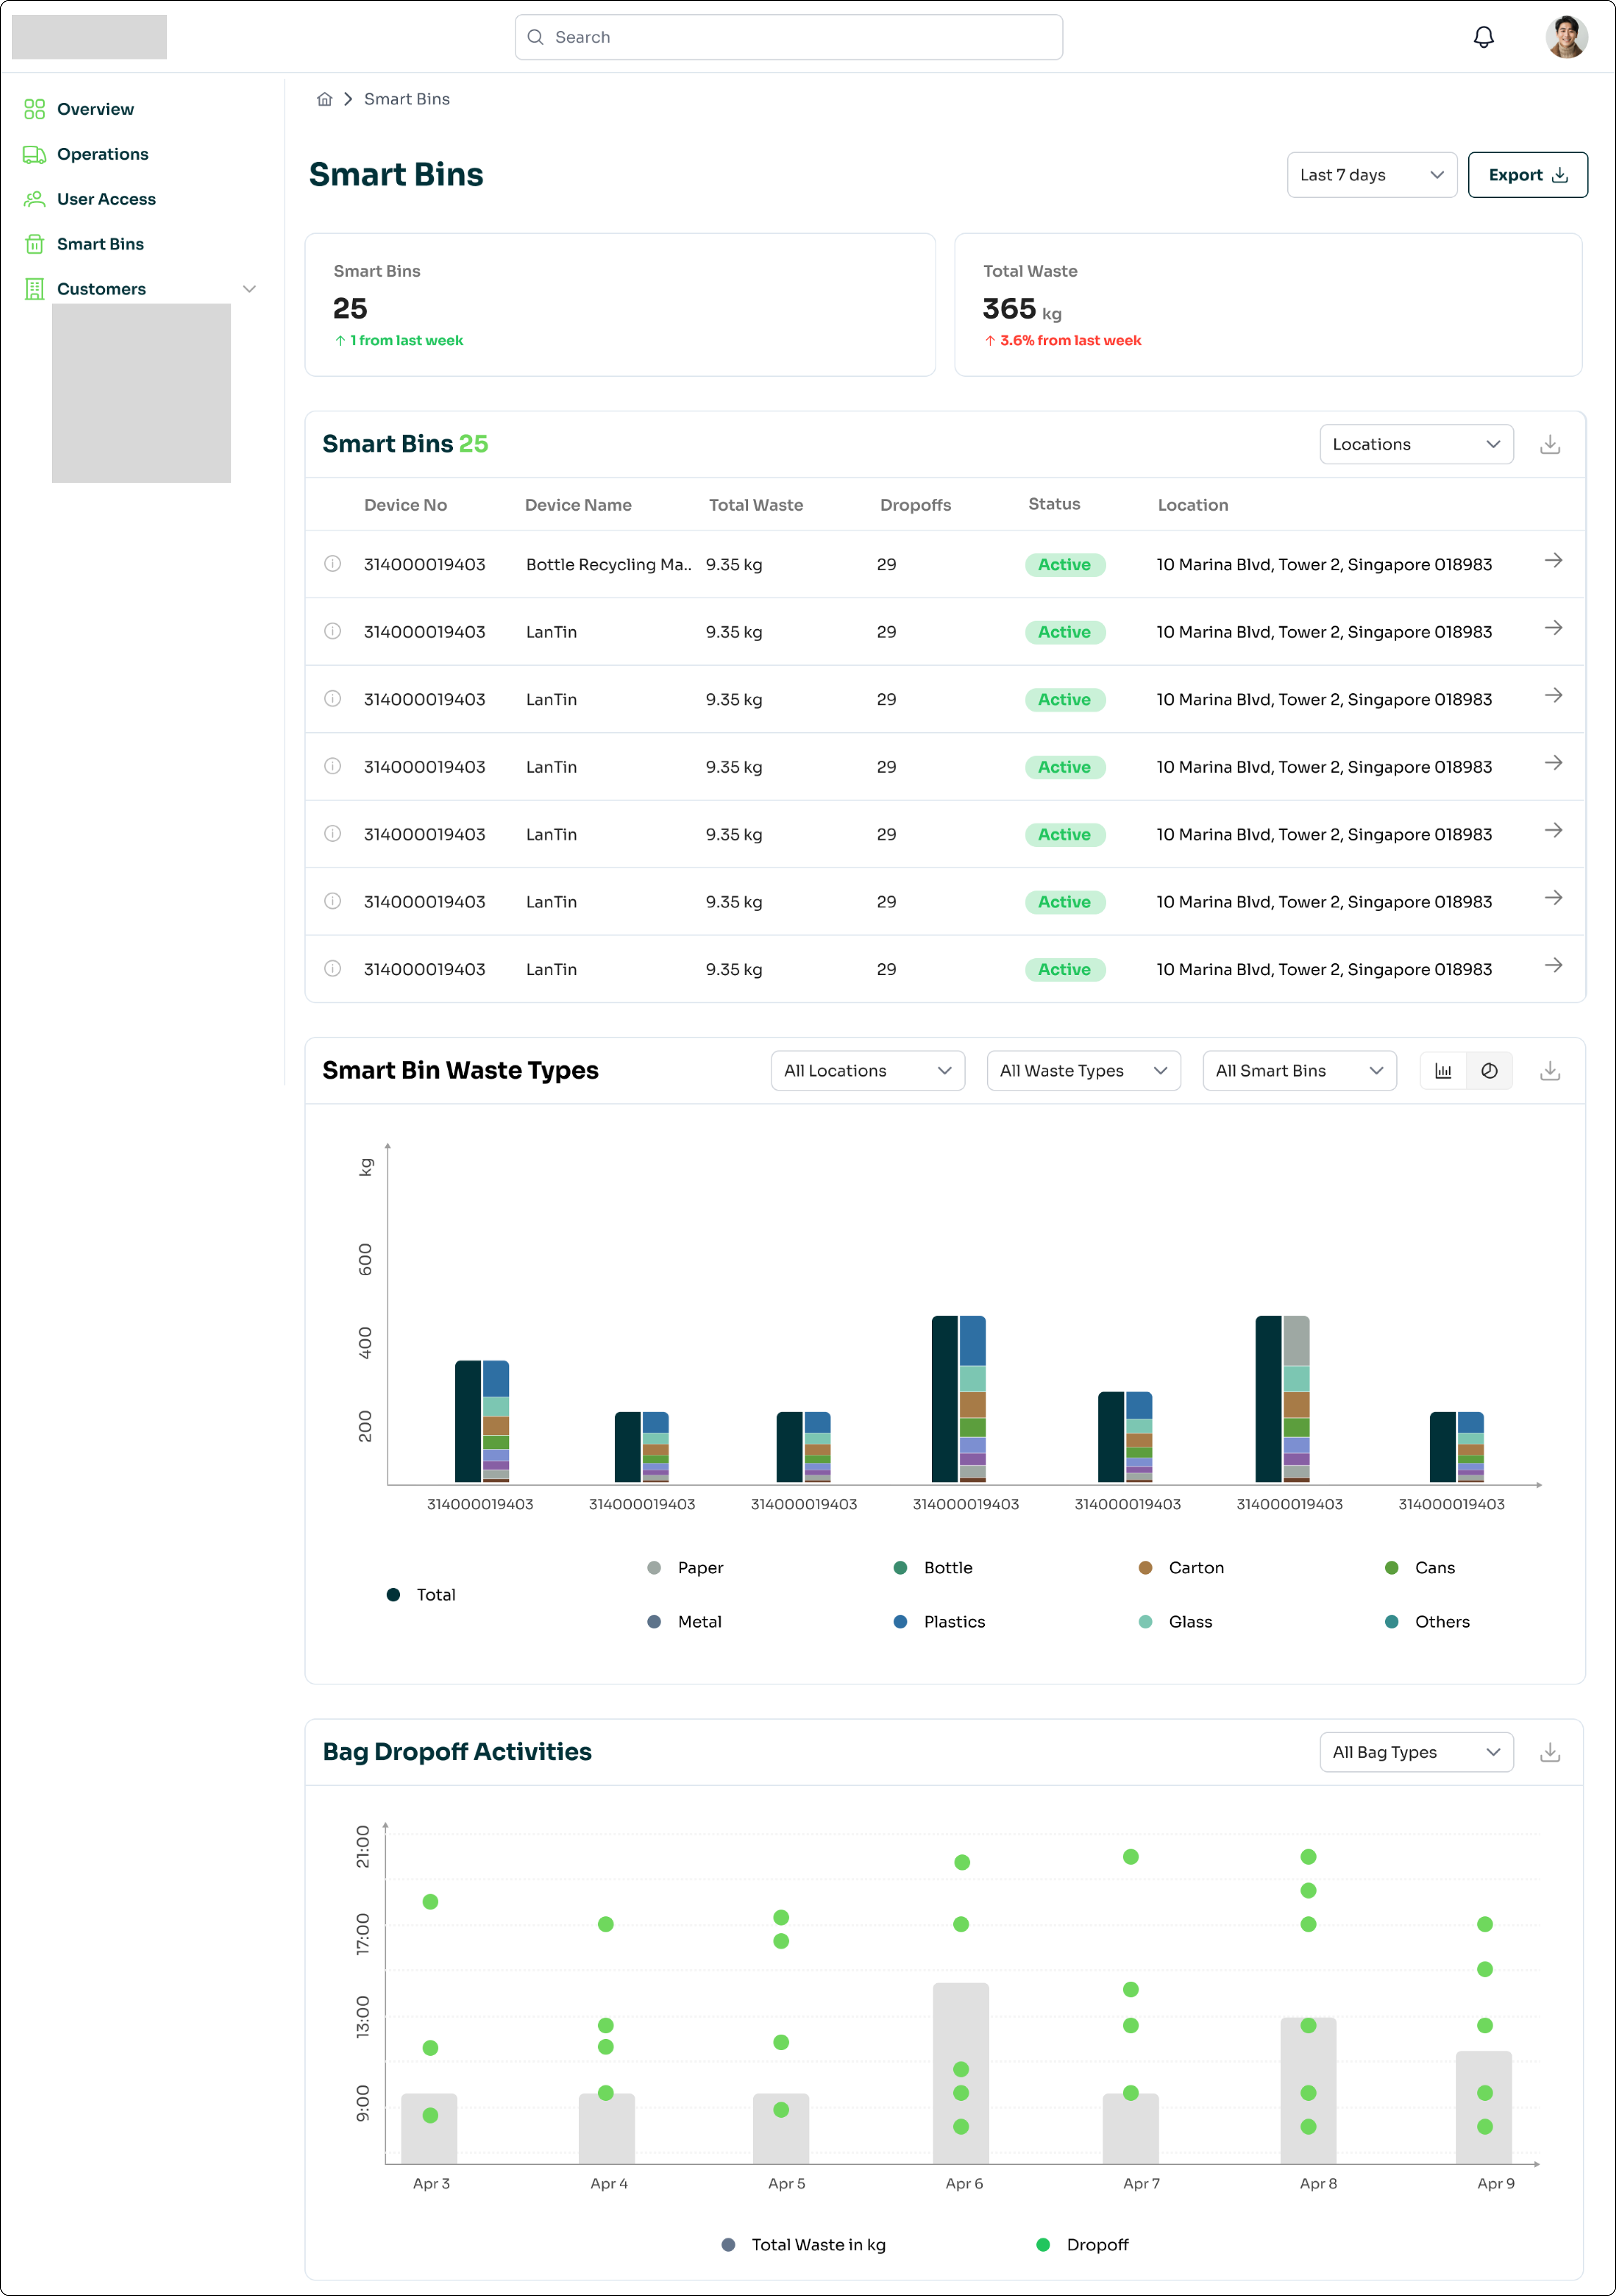Image resolution: width=1616 pixels, height=2296 pixels.
Task: Click the notification bell icon
Action: pyautogui.click(x=1483, y=37)
